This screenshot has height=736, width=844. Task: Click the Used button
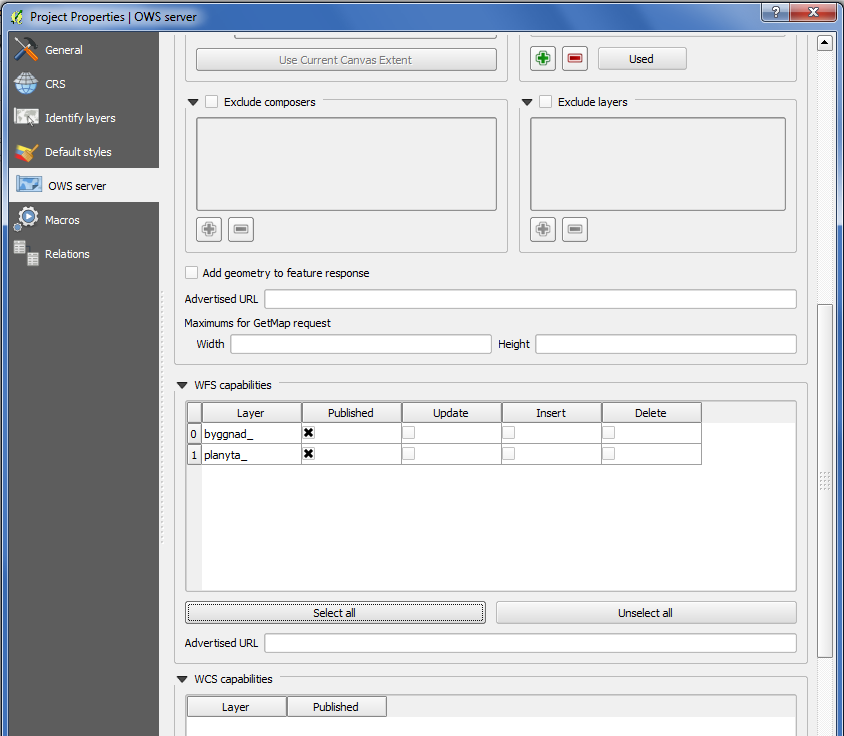click(642, 59)
